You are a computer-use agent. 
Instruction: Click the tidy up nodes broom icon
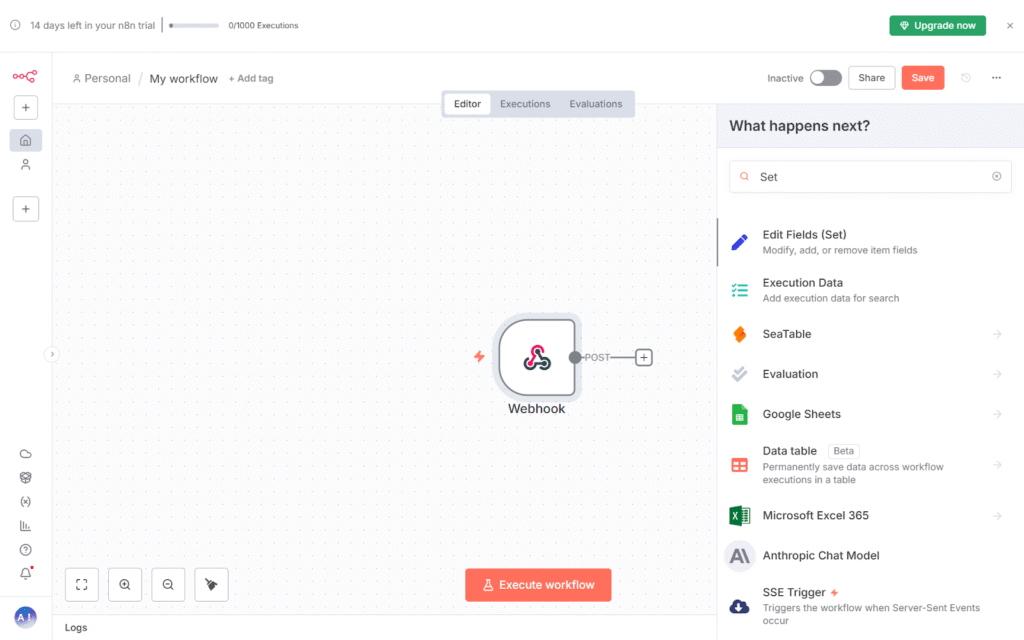click(x=211, y=585)
